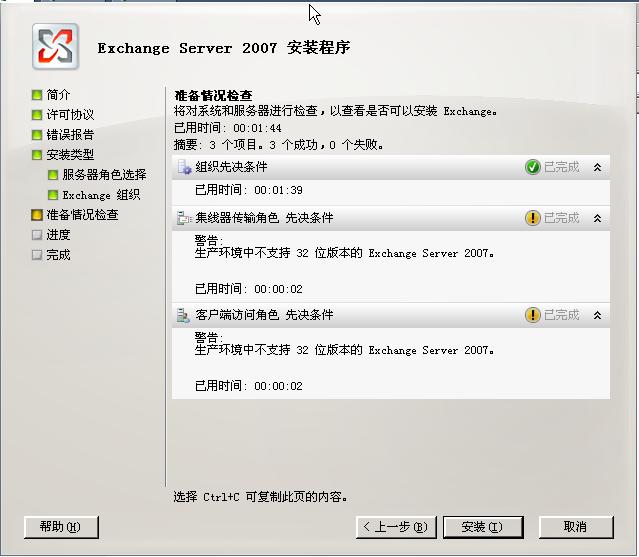Viewport: 639px width, 557px height.
Task: Click the 32 位 warning under 客户端访问角色
Action: click(x=344, y=350)
